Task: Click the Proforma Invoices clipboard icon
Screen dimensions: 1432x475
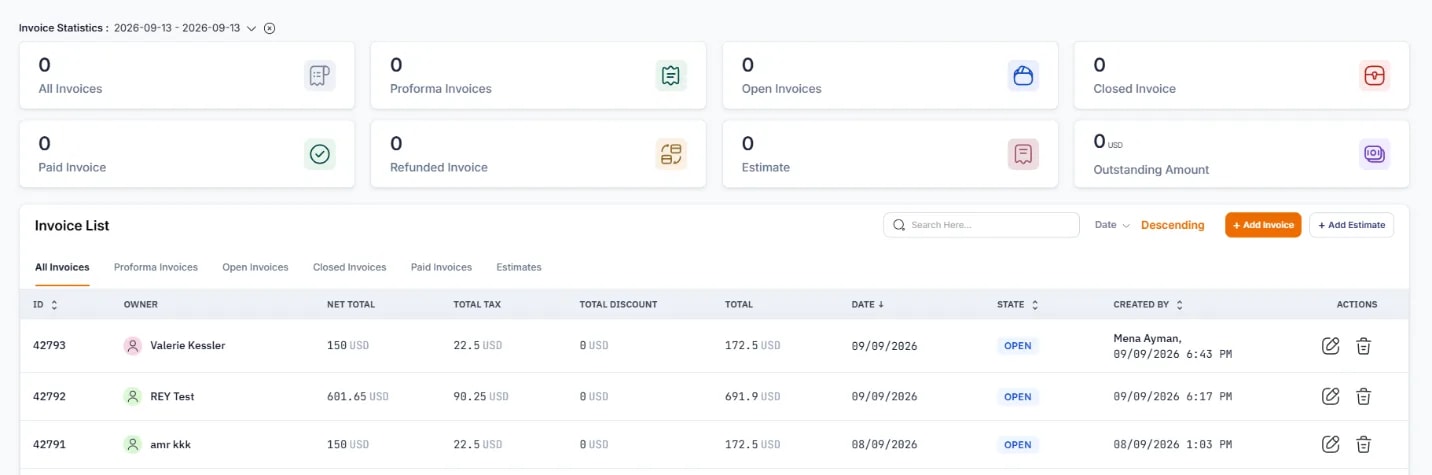Action: tap(671, 75)
